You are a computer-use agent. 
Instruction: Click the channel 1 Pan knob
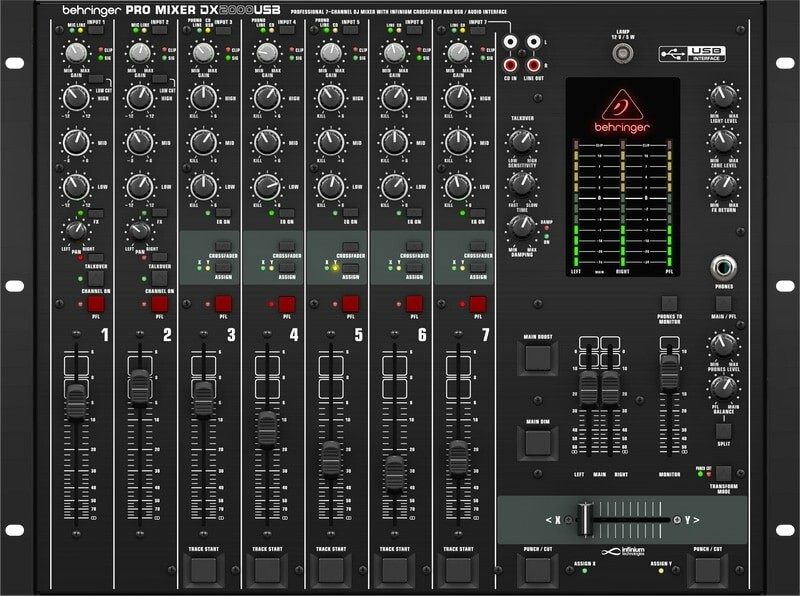(x=76, y=231)
